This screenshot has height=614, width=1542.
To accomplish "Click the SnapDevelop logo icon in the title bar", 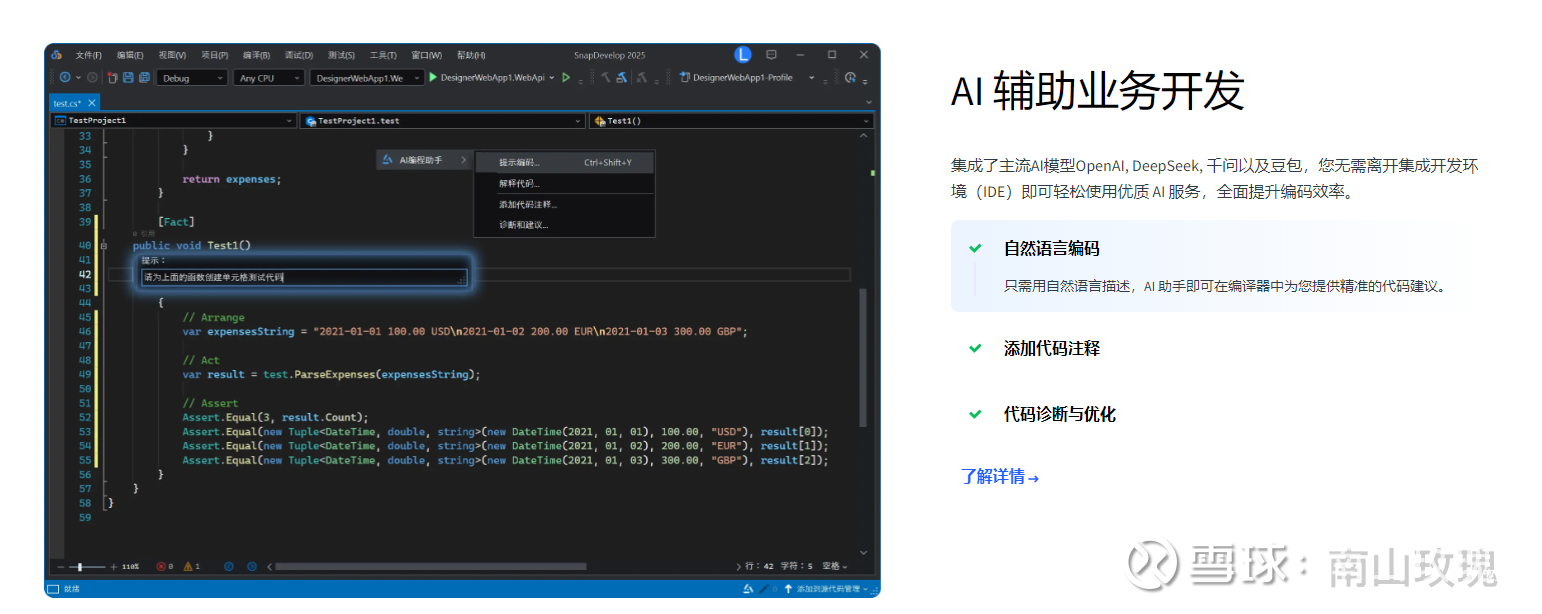I will pos(57,54).
